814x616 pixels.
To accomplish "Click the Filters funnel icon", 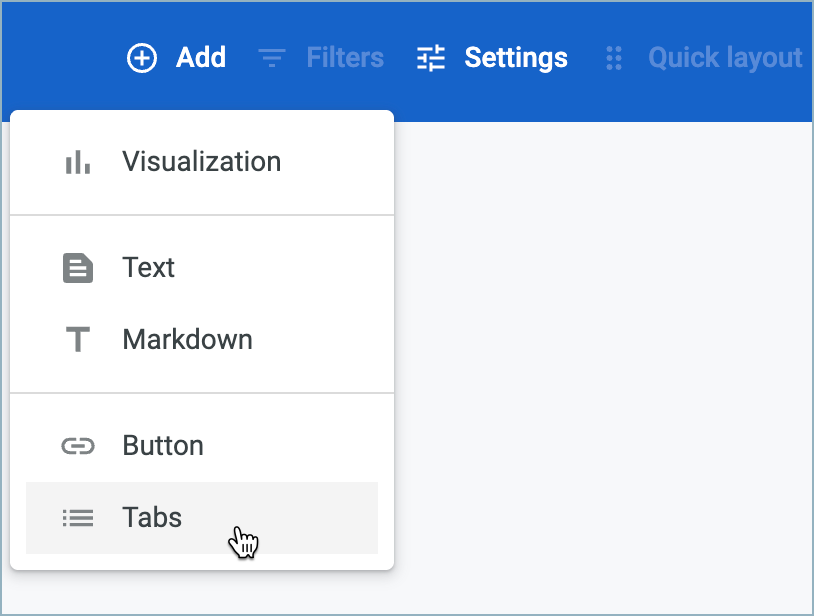I will coord(271,59).
